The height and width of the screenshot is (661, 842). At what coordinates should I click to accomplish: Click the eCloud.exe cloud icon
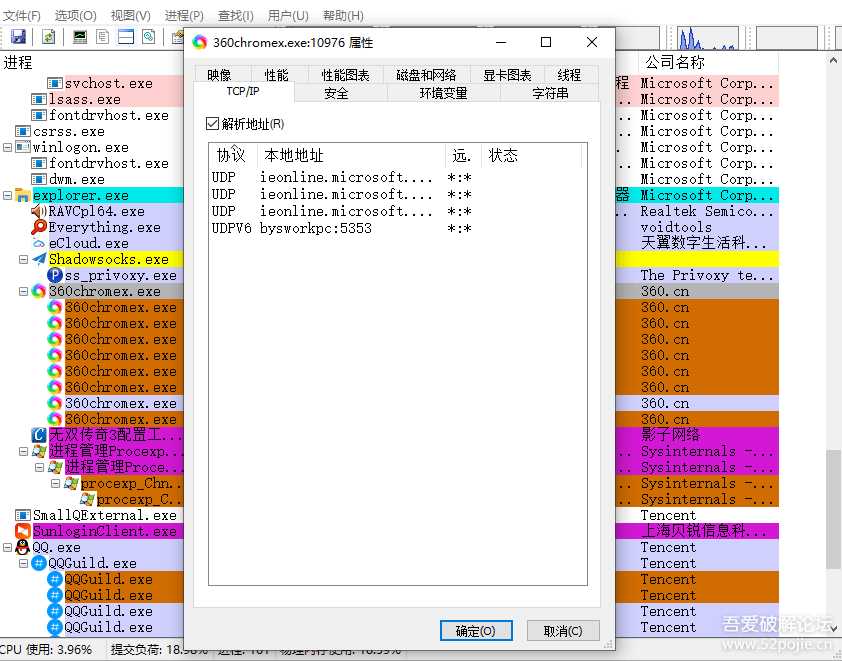(x=38, y=243)
